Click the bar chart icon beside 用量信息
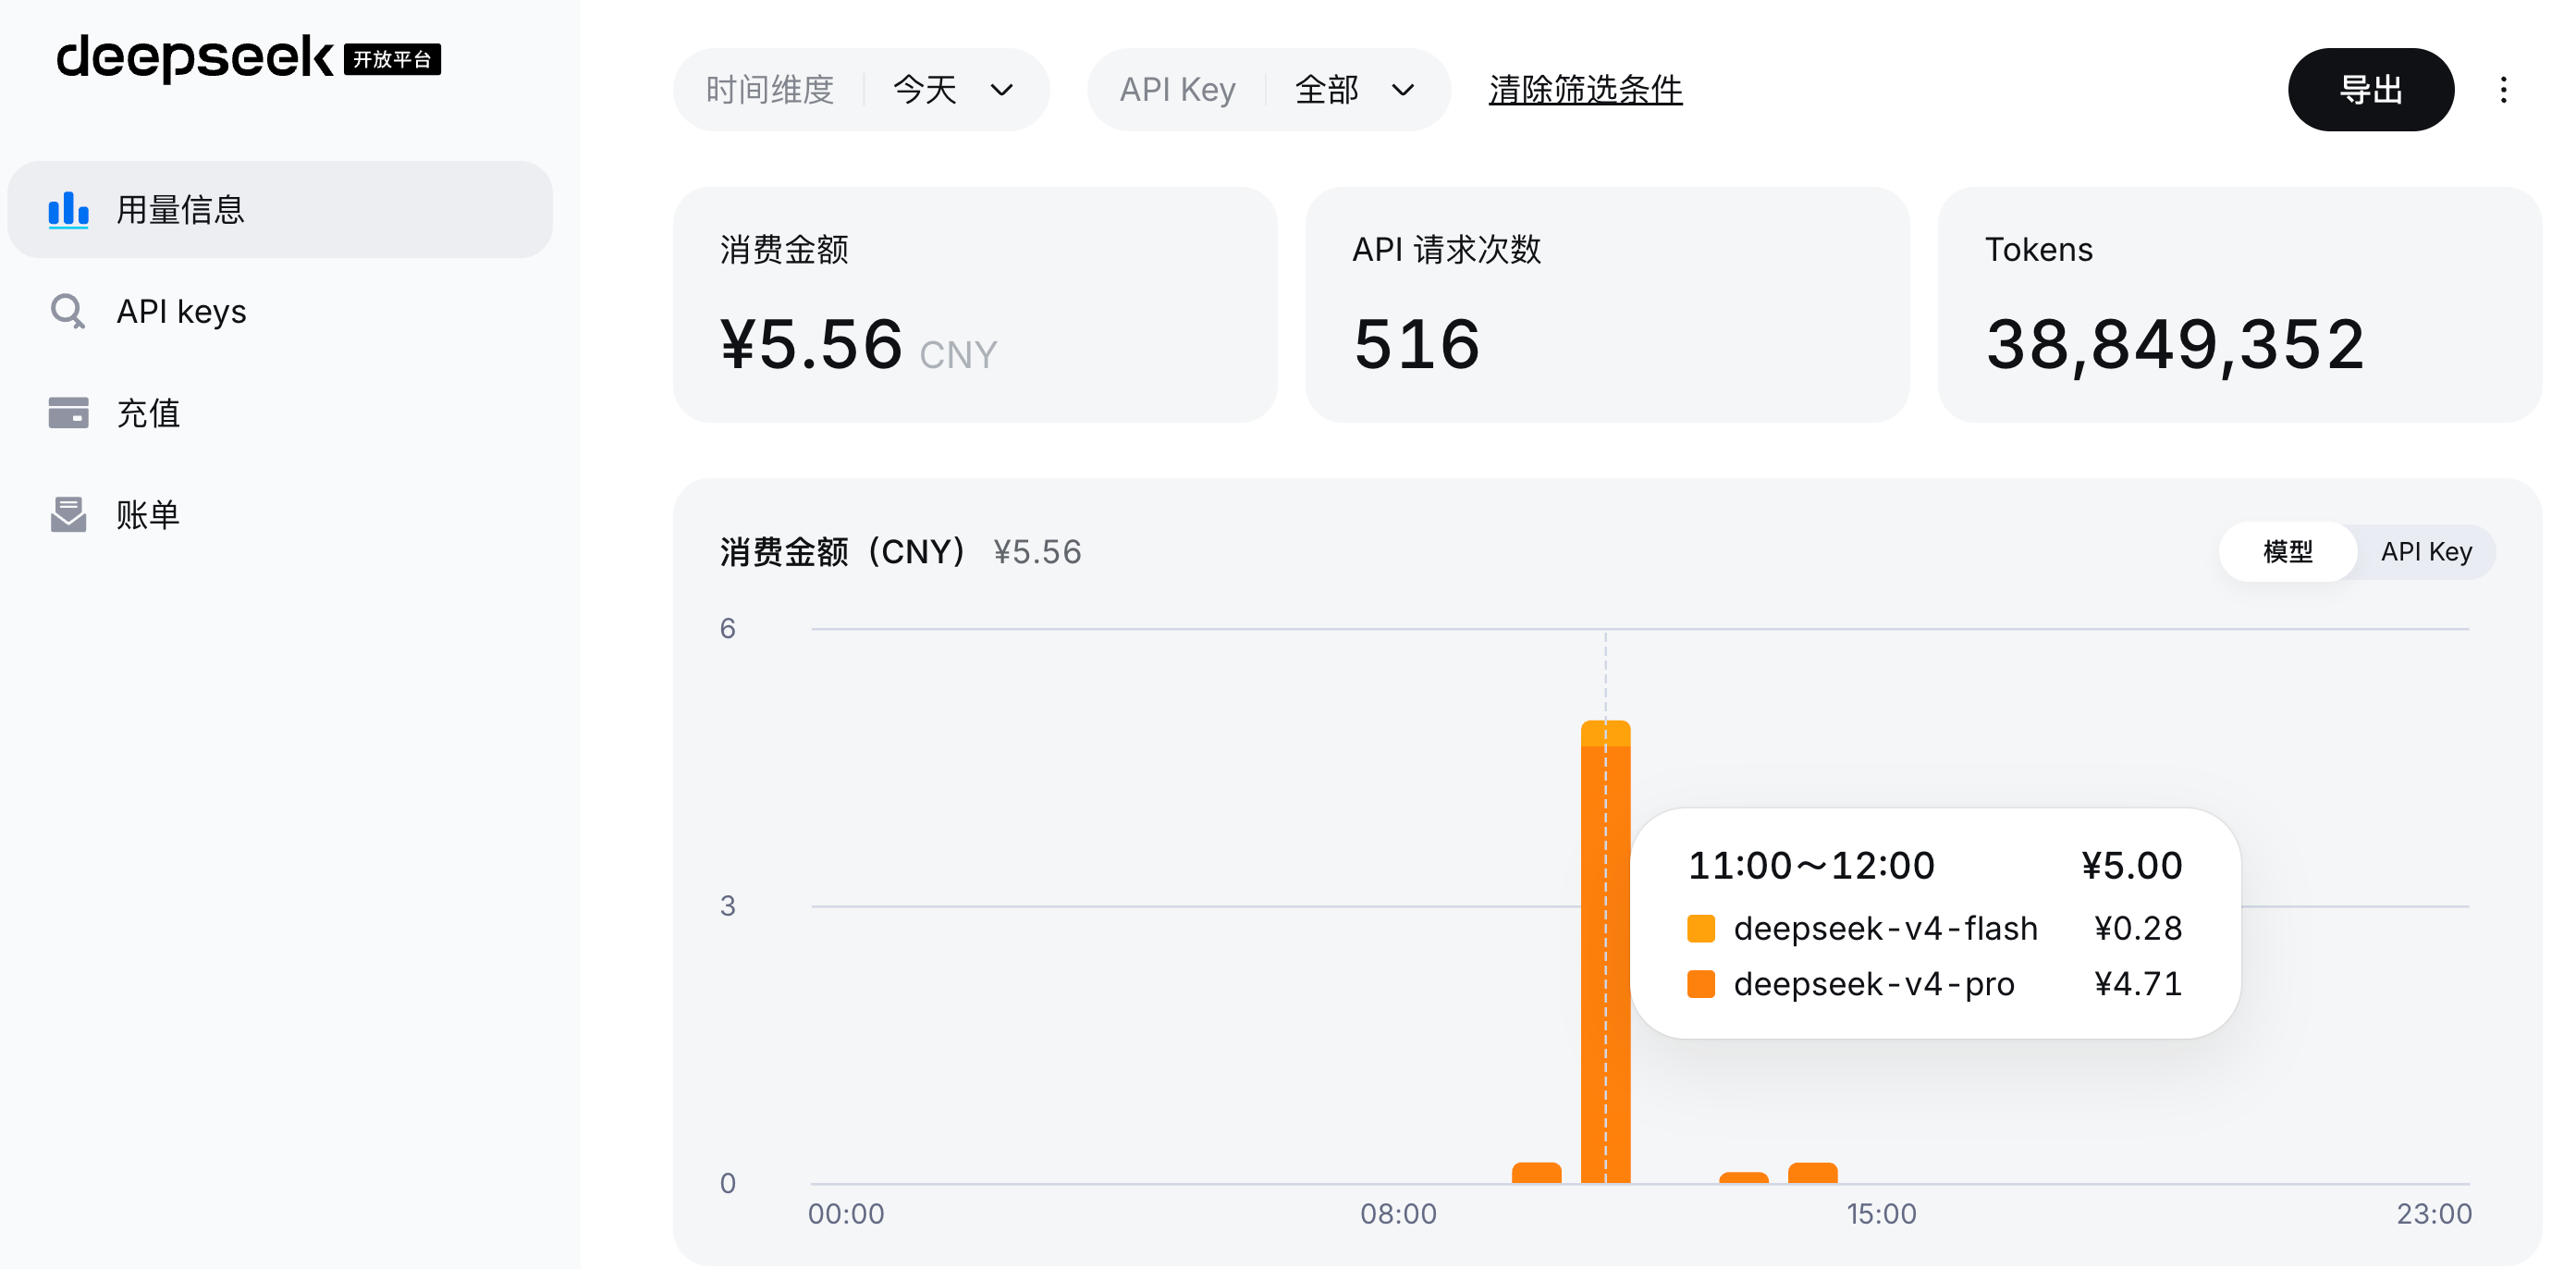Viewport: 2576px width, 1269px height. pyautogui.click(x=68, y=210)
